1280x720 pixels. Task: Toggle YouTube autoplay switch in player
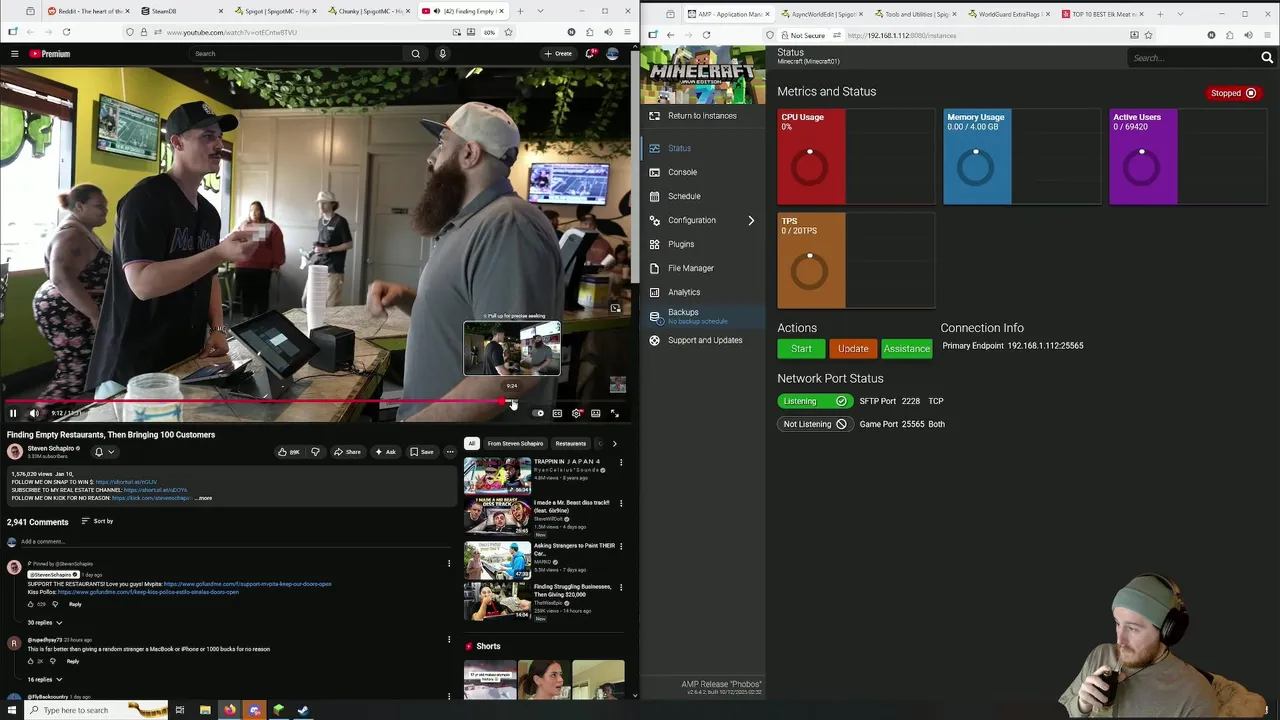(x=538, y=413)
